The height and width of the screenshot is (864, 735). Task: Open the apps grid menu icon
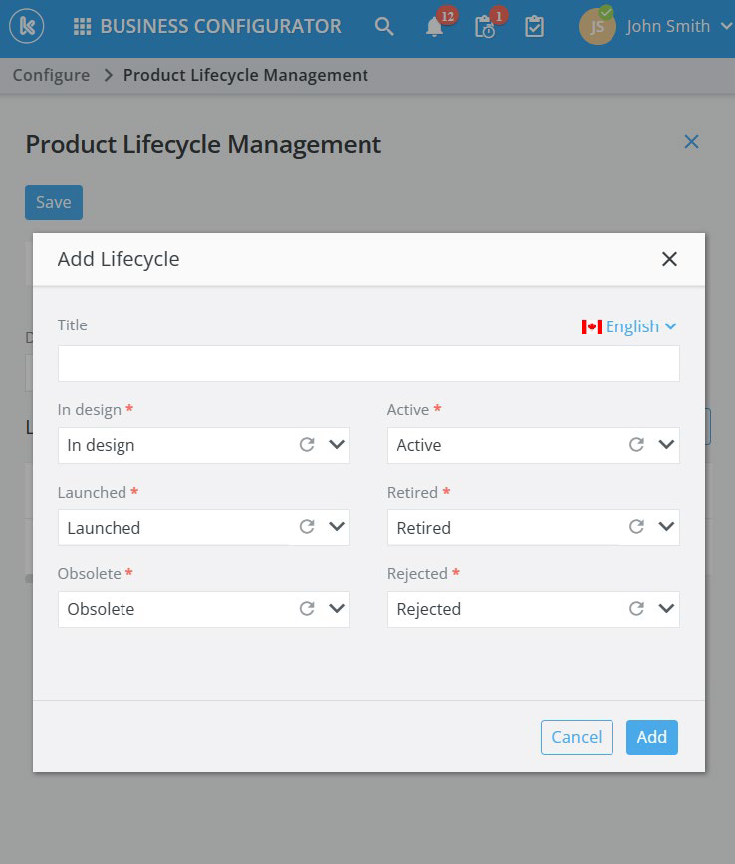pos(84,27)
